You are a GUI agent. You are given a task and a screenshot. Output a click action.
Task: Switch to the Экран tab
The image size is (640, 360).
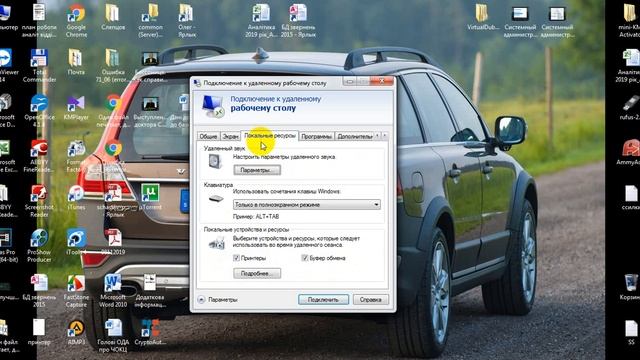[230, 136]
